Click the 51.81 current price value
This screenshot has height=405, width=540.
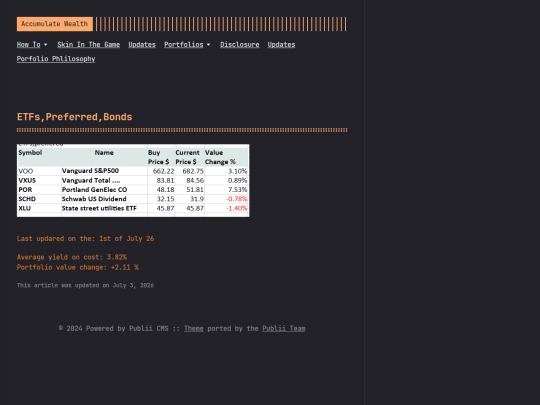tap(195, 190)
